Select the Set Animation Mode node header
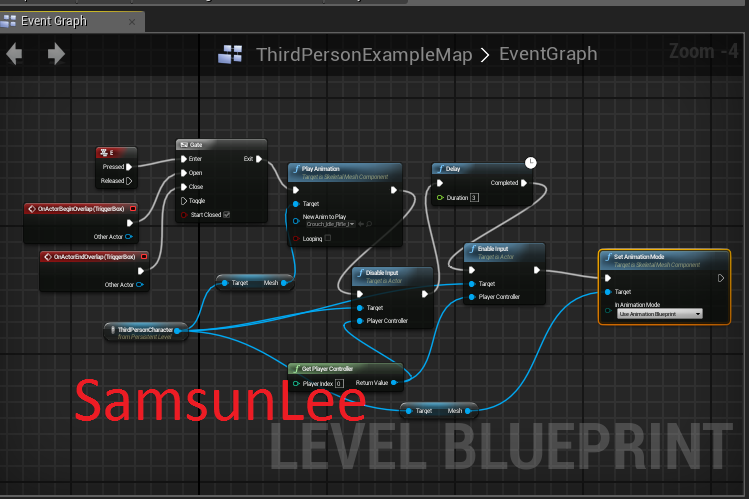Screen dimensions: 749x499 point(664,260)
